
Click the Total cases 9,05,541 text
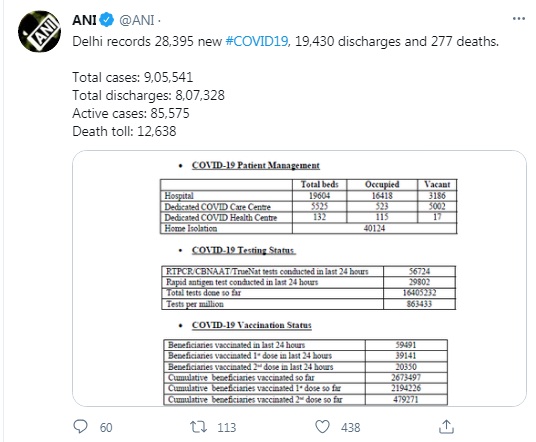coord(133,77)
